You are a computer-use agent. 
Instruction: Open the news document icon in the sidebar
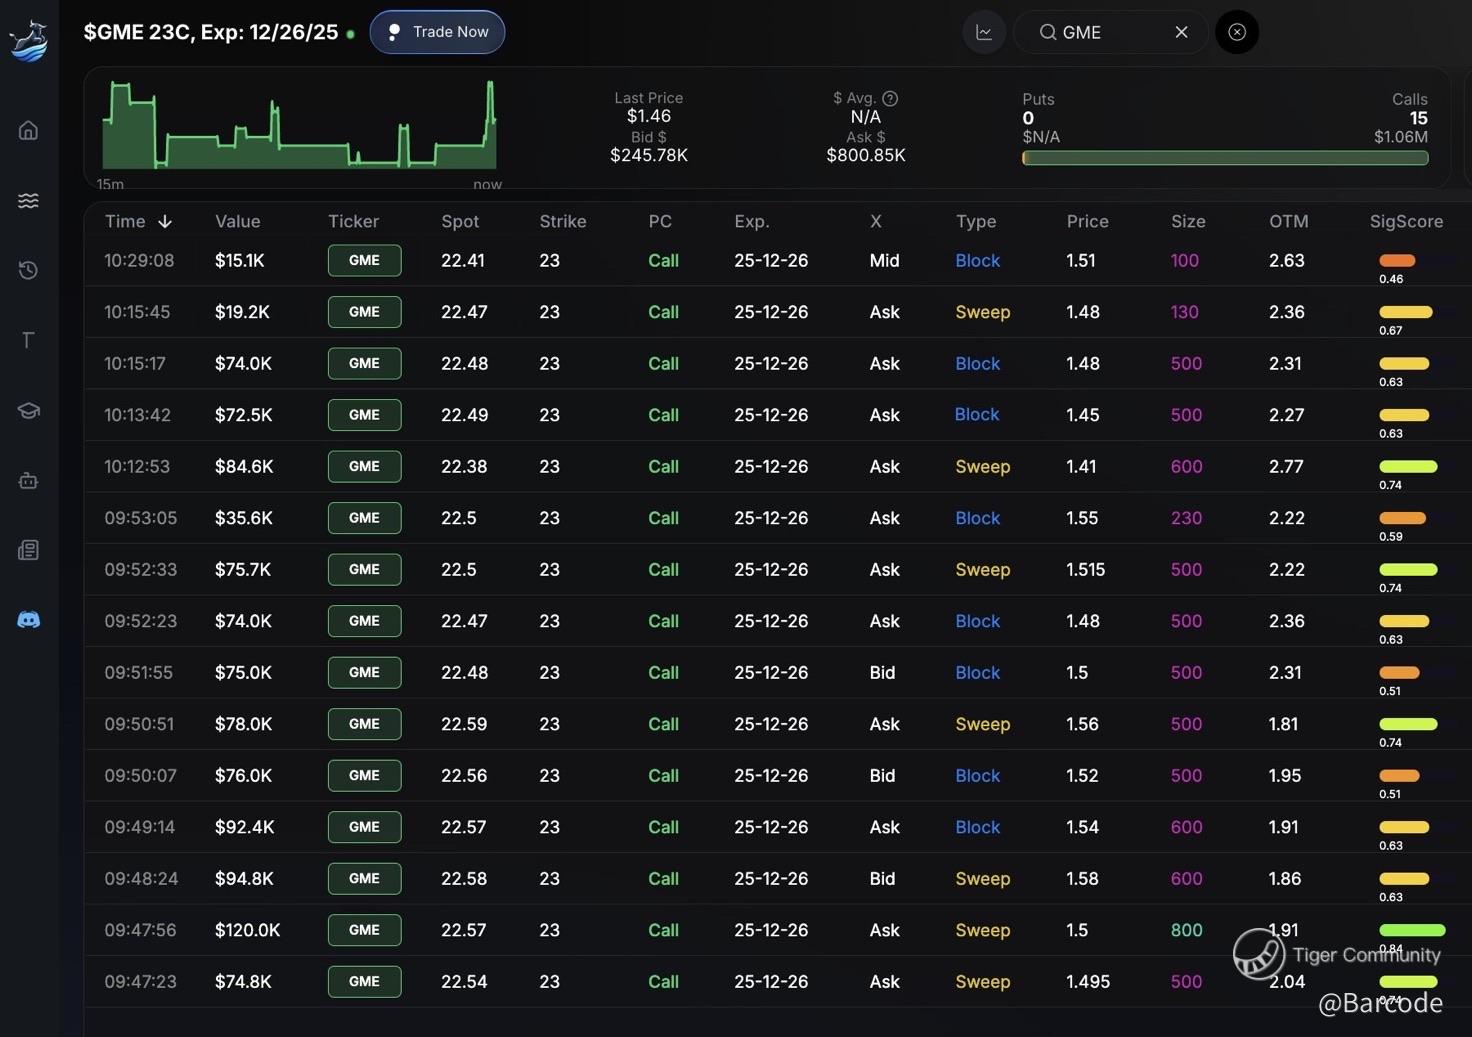(28, 550)
